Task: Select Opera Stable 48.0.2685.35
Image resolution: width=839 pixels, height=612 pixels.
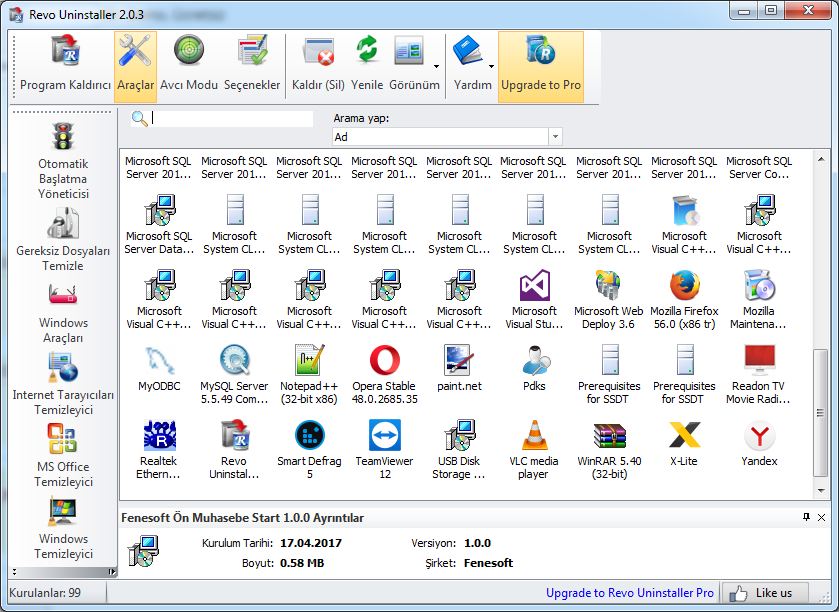Action: 385,374
